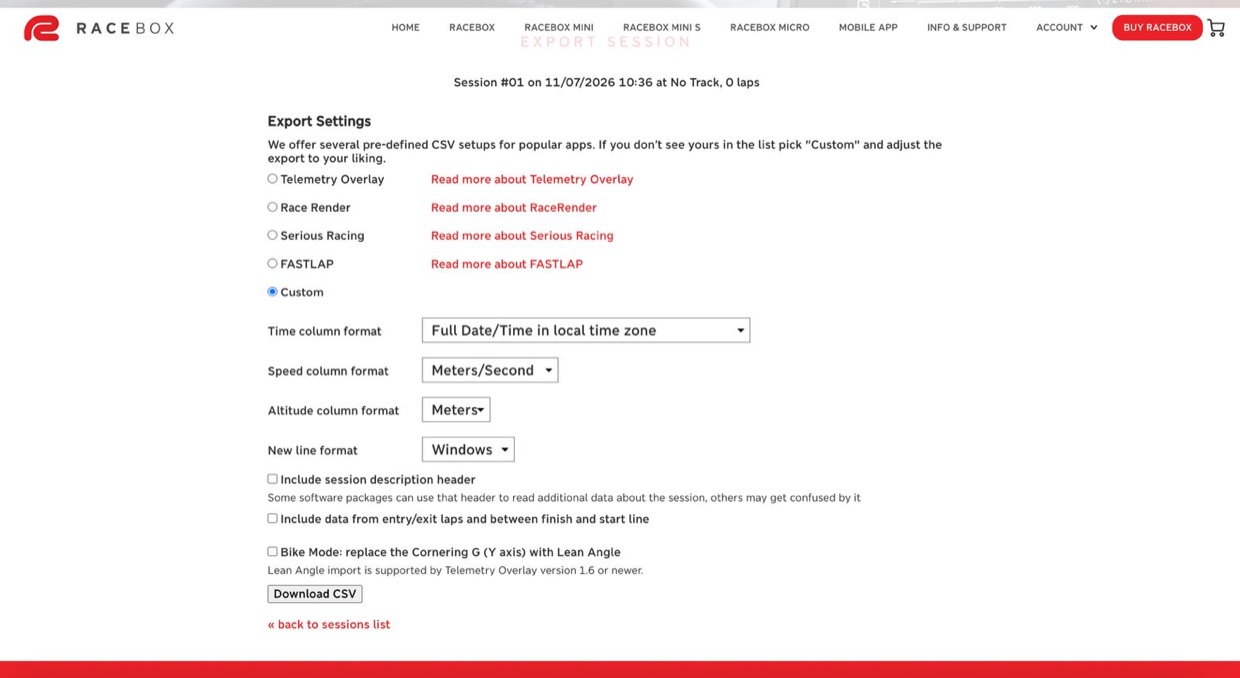This screenshot has width=1240, height=678.
Task: Open the RaceBox Mini S page
Action: 662,28
